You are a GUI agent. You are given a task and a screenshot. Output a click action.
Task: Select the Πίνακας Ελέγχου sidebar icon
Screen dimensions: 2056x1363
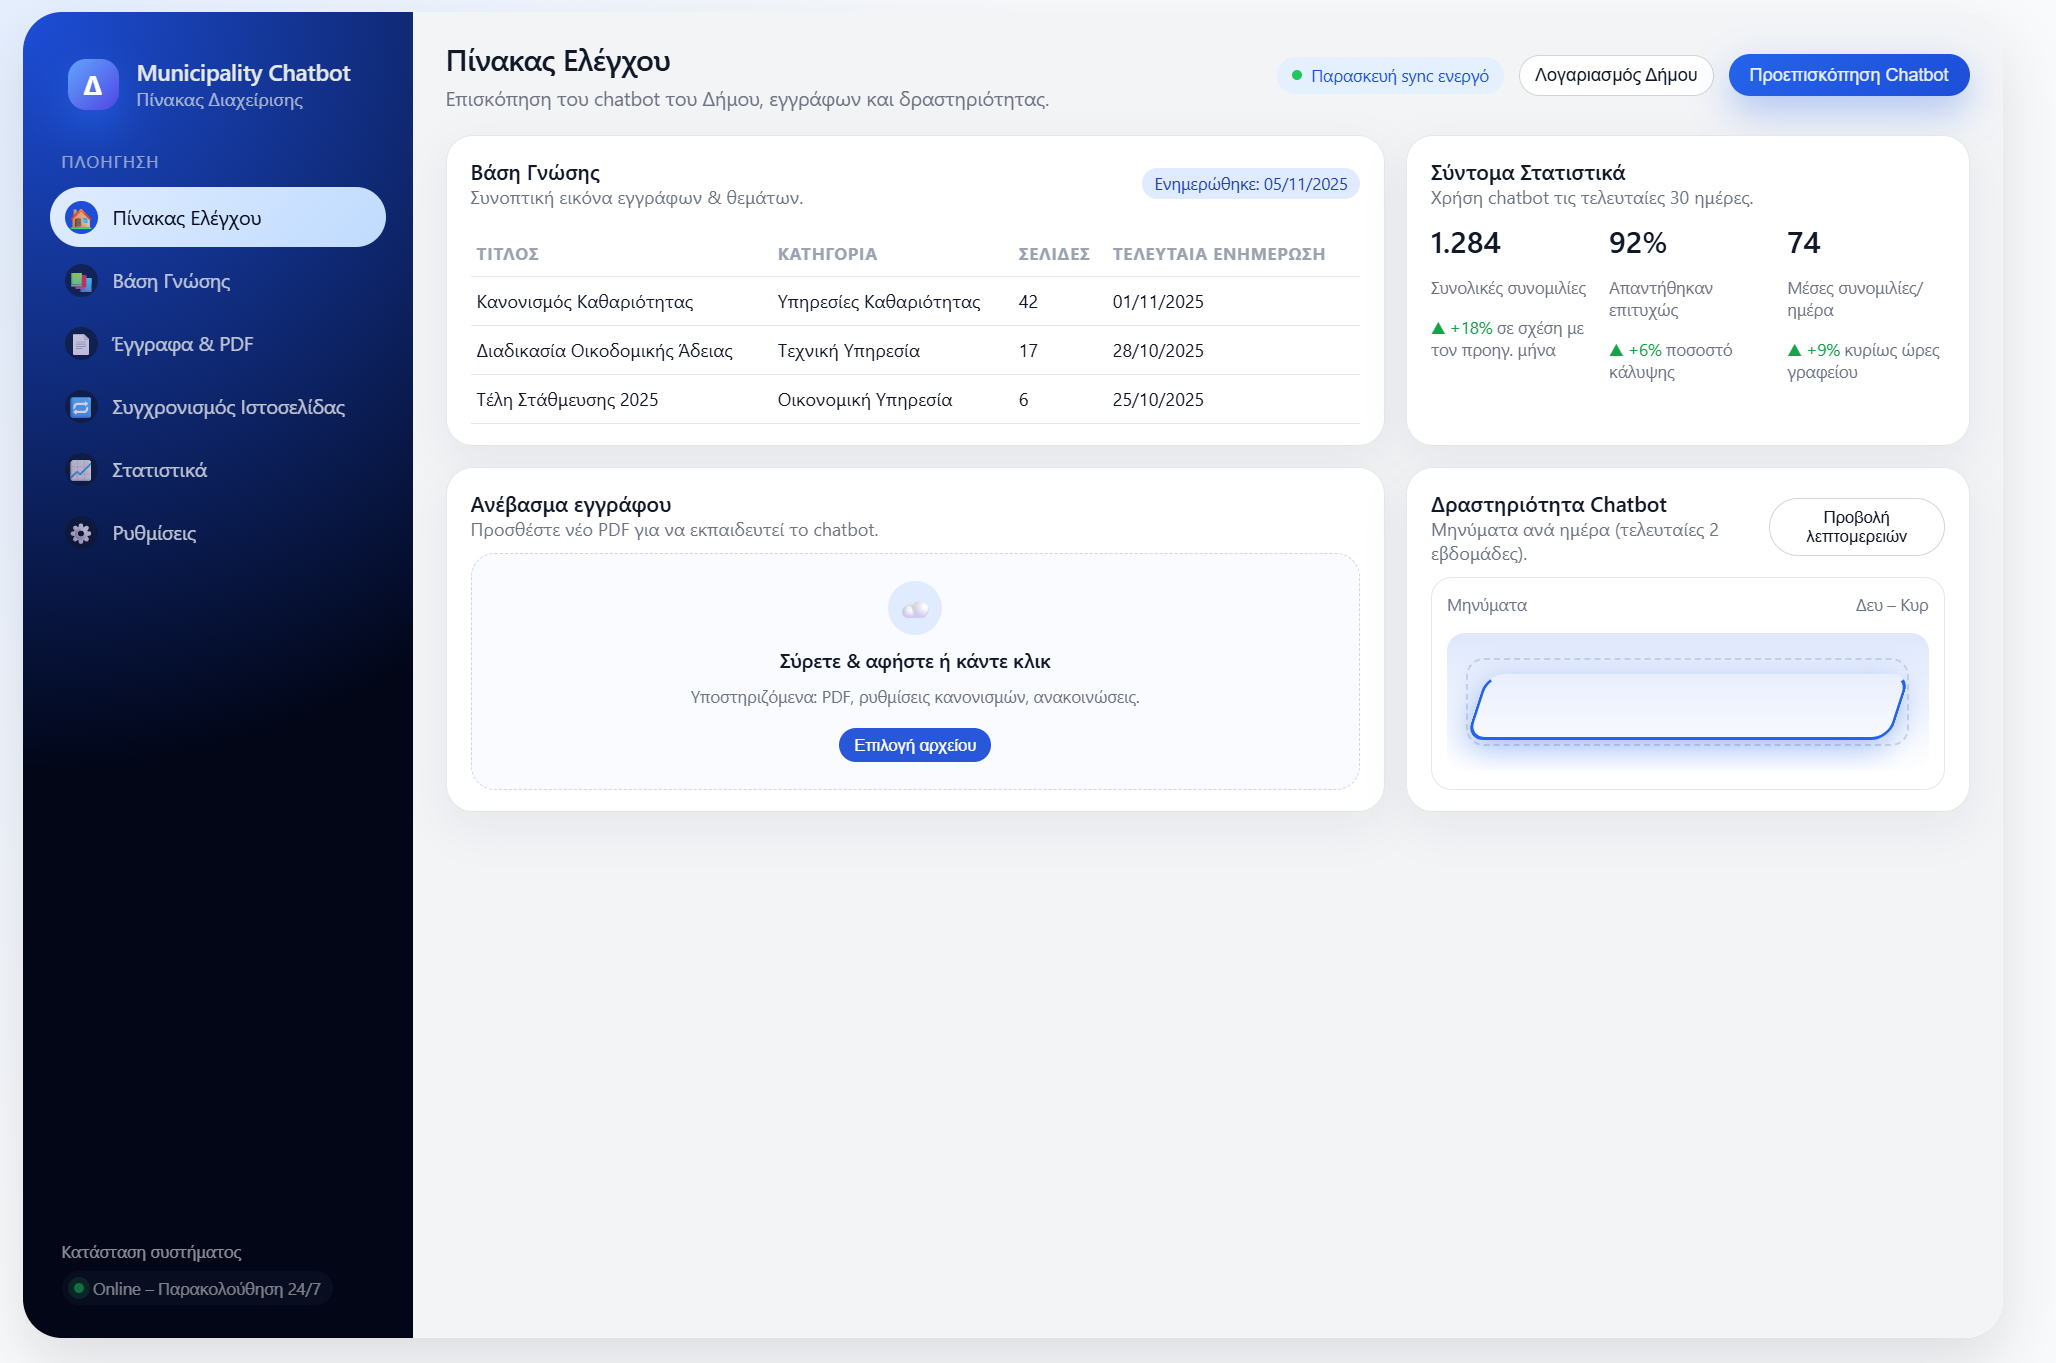(83, 217)
